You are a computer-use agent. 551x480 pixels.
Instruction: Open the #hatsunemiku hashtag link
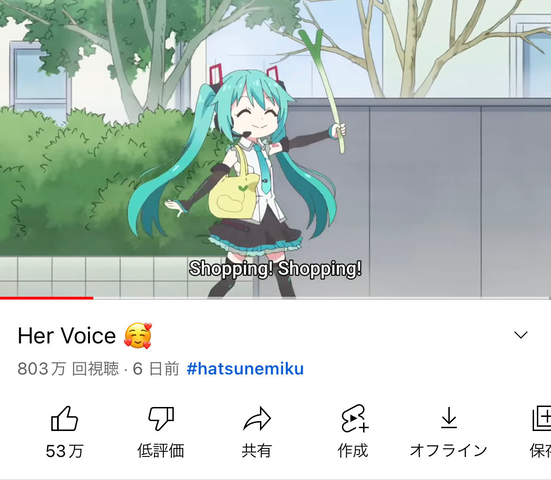(x=245, y=369)
